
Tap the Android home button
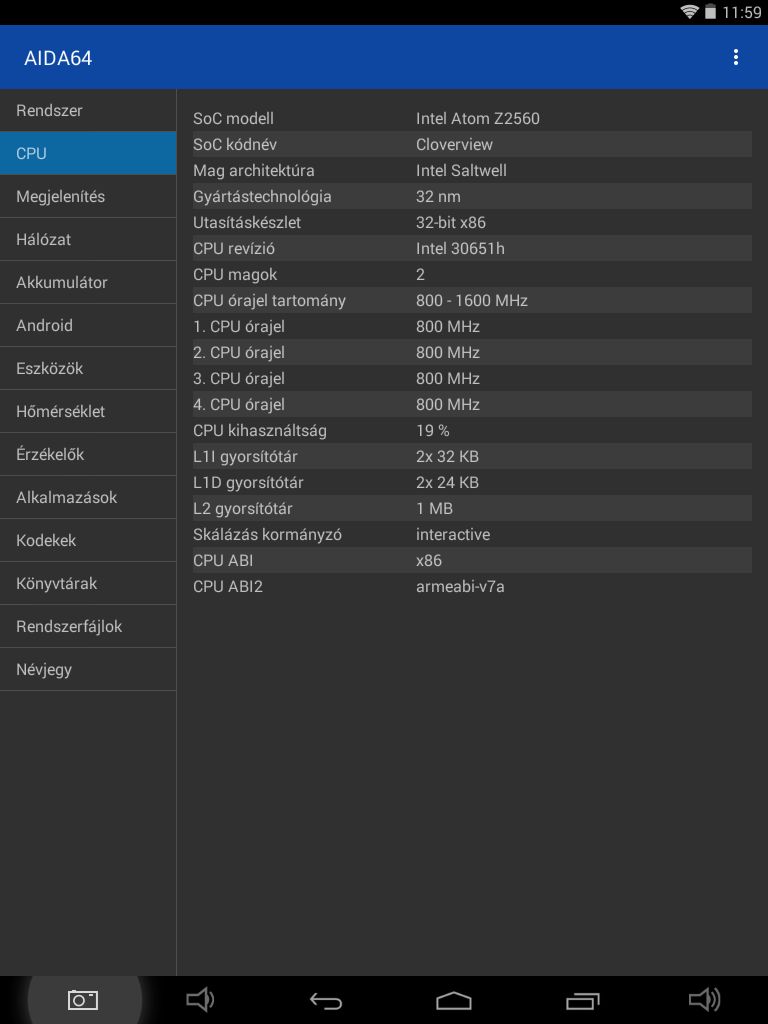454,1000
